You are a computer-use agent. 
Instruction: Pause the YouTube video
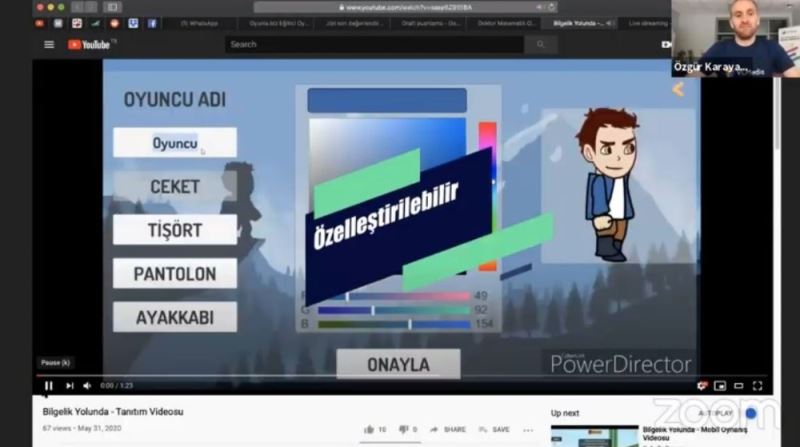click(48, 385)
